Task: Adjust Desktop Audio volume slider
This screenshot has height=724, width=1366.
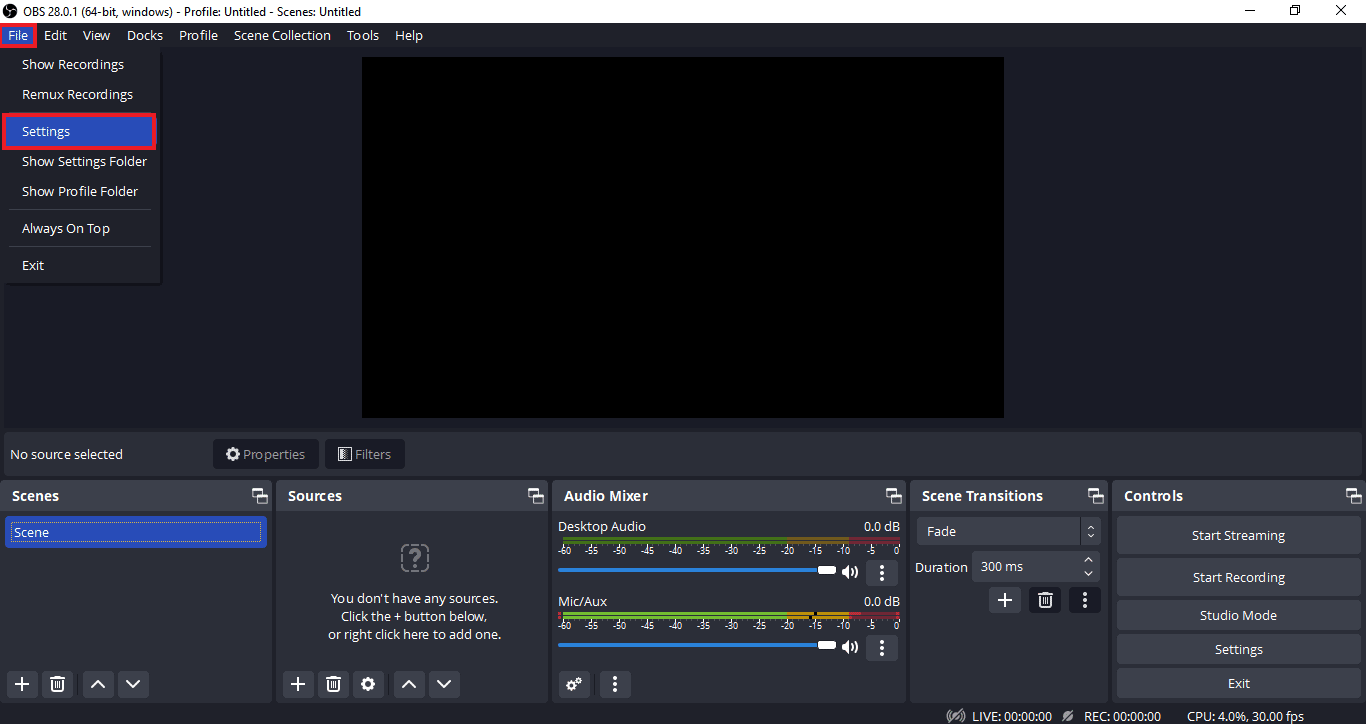Action: click(697, 570)
